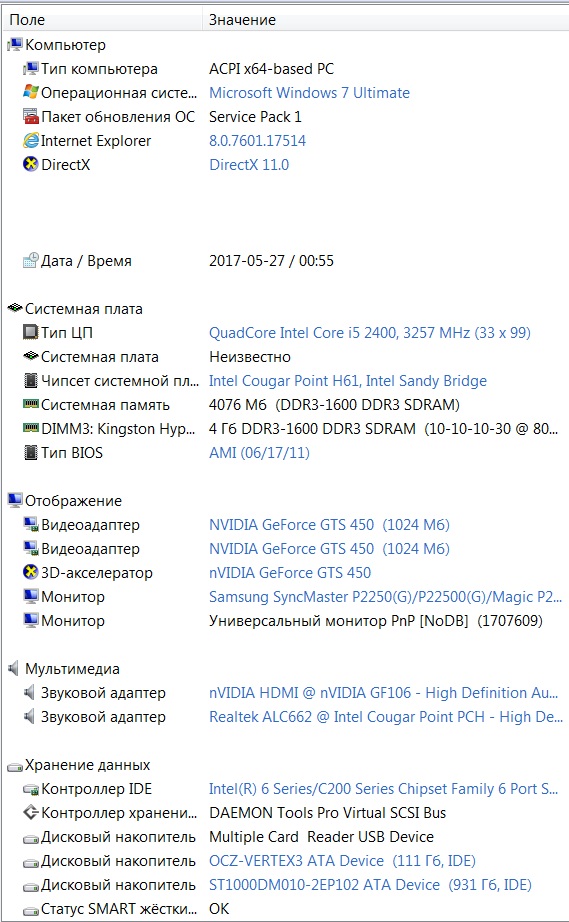Click the DirectX yellow X icon
The height and width of the screenshot is (922, 569).
31,165
